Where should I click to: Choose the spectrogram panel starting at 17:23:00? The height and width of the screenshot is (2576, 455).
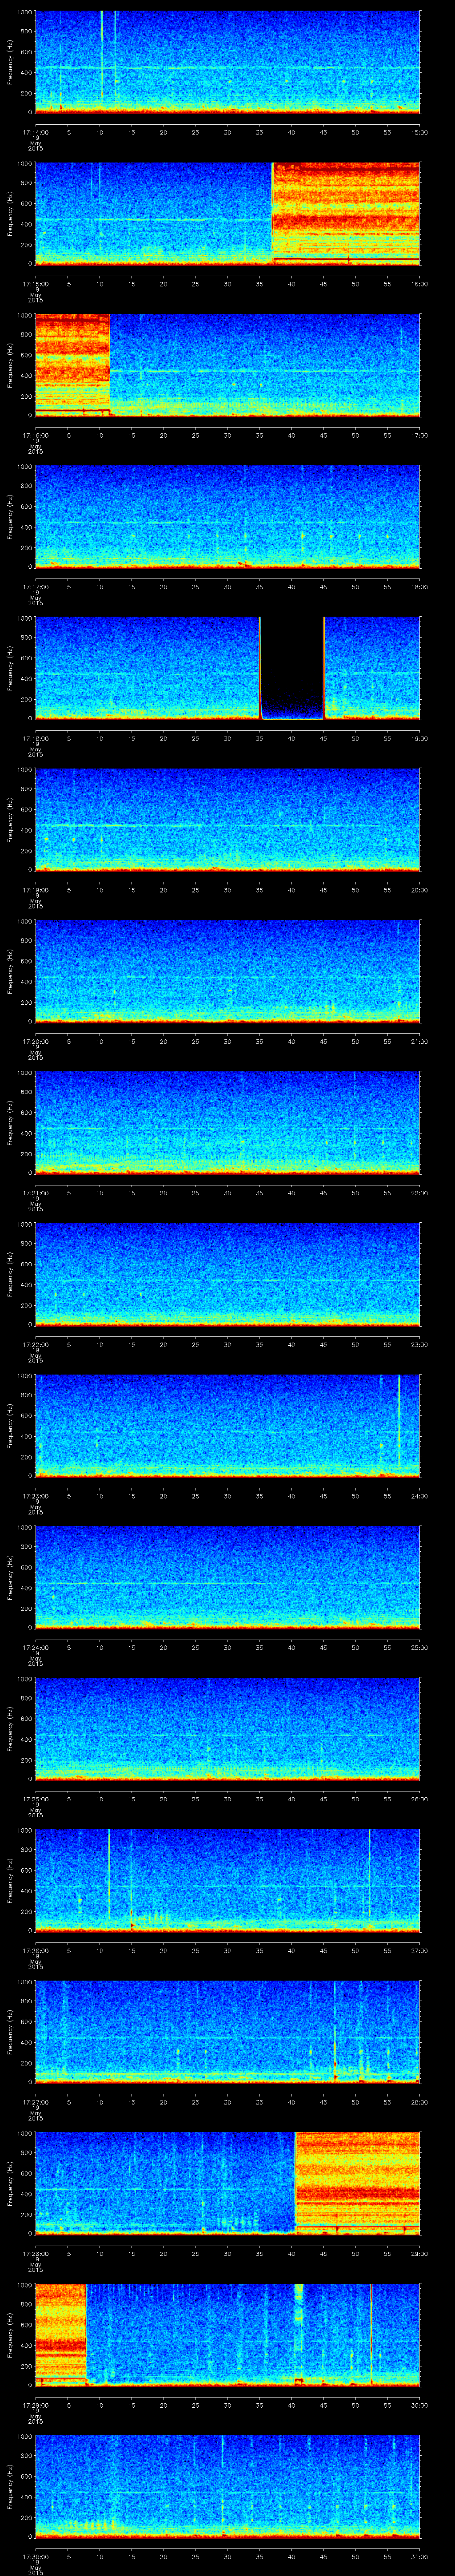[x=227, y=1425]
